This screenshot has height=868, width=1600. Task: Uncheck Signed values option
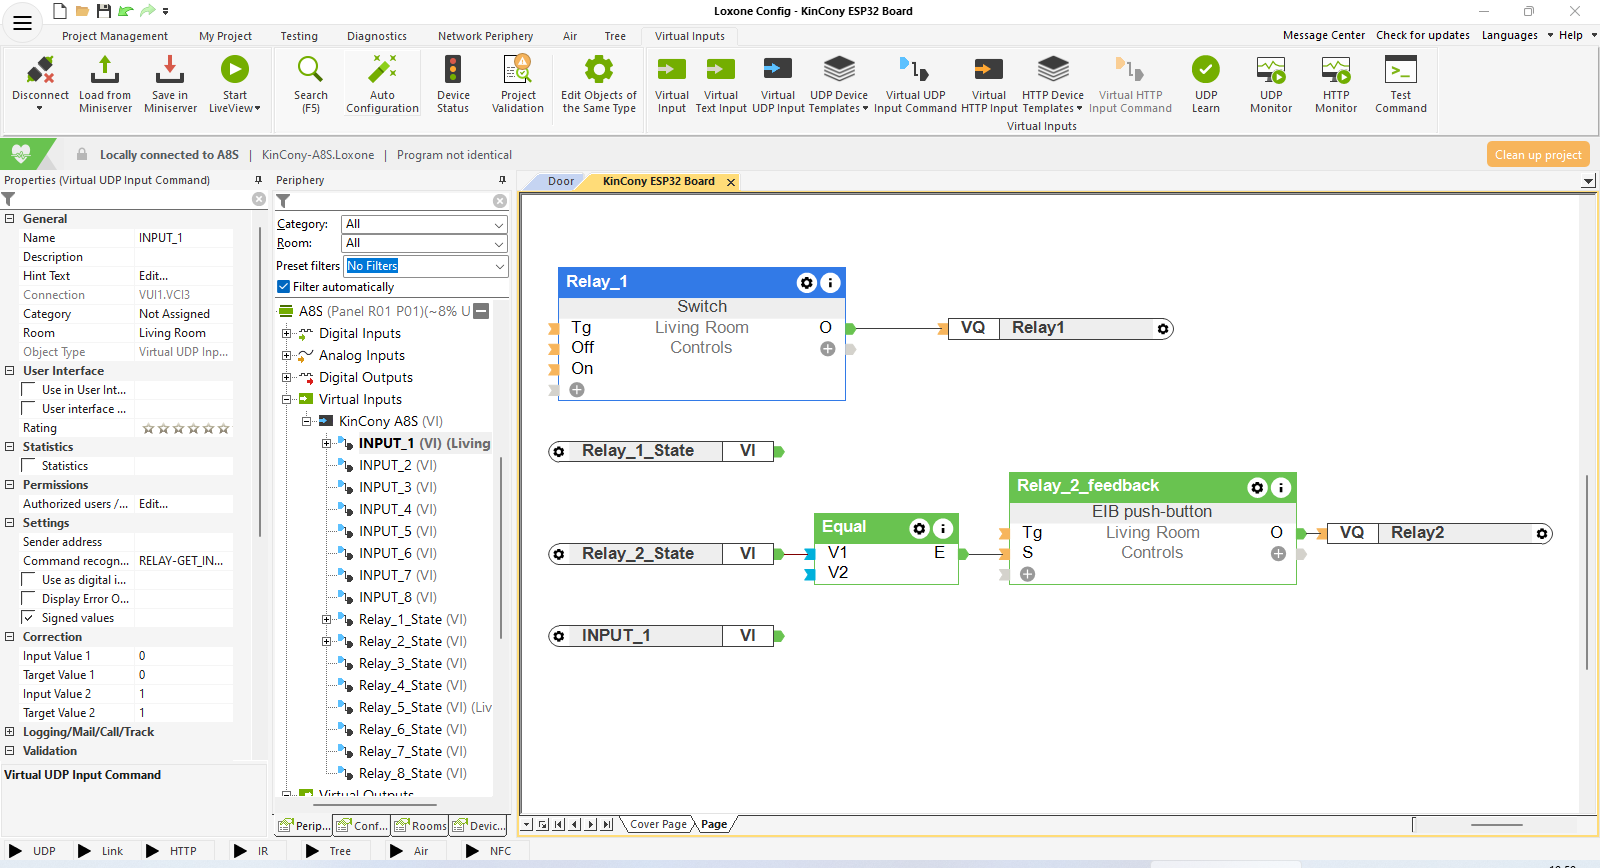point(29,618)
